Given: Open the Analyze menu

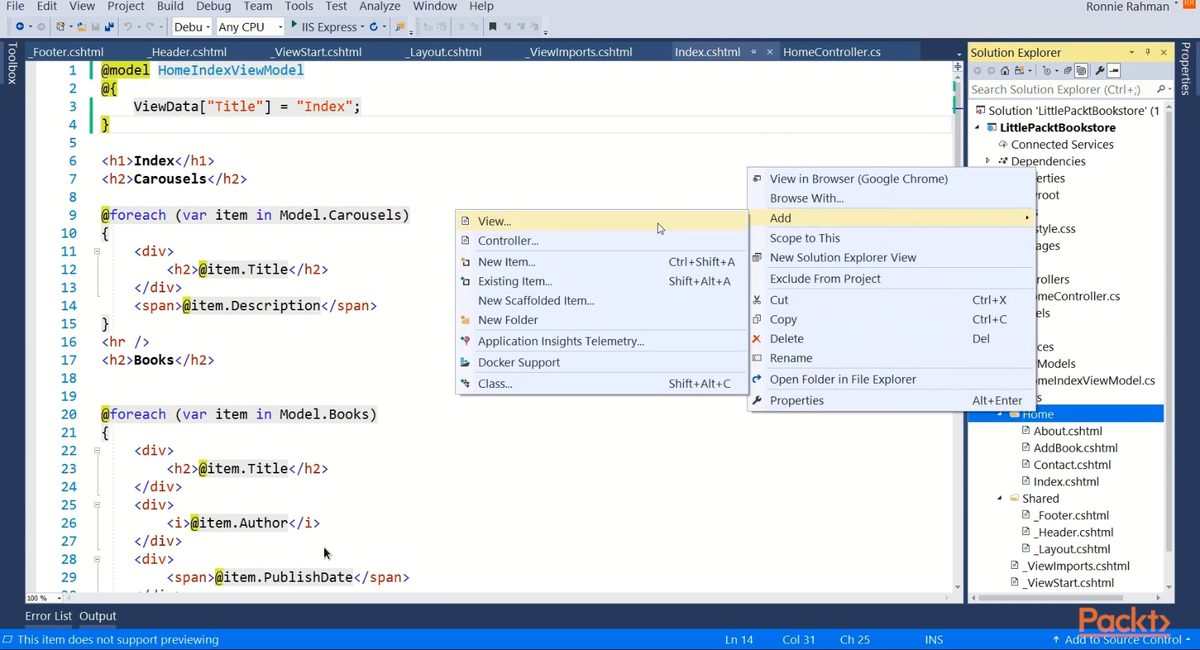Looking at the screenshot, I should pos(379,6).
